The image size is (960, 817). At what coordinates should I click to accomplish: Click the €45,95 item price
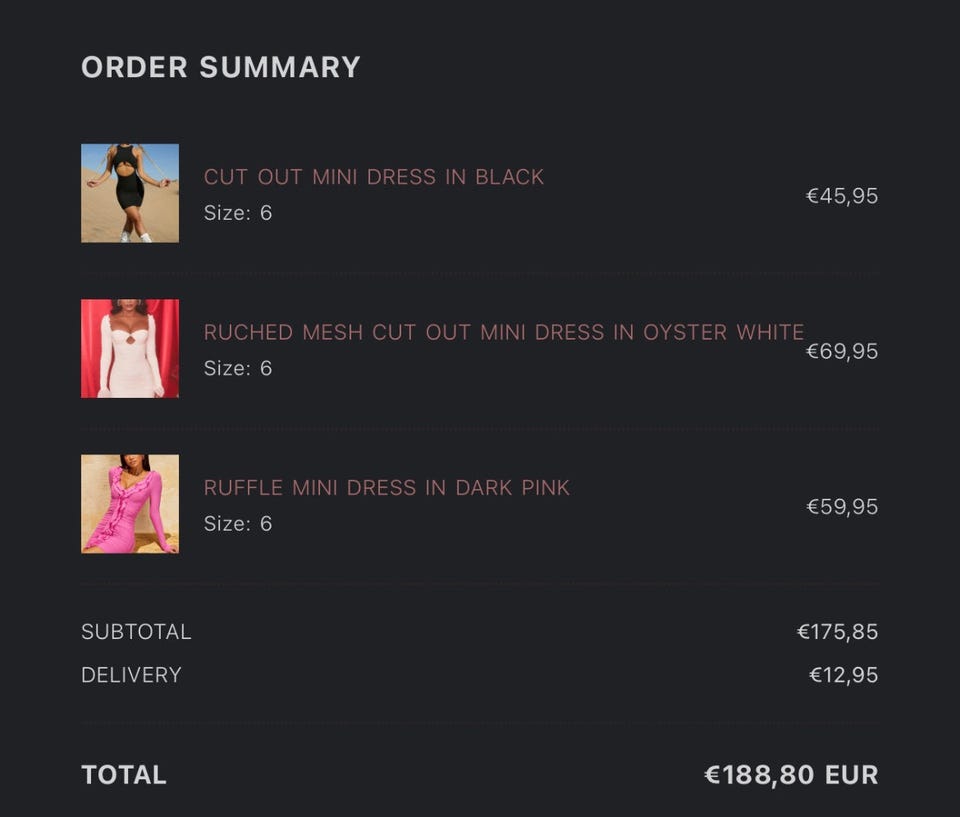click(842, 196)
